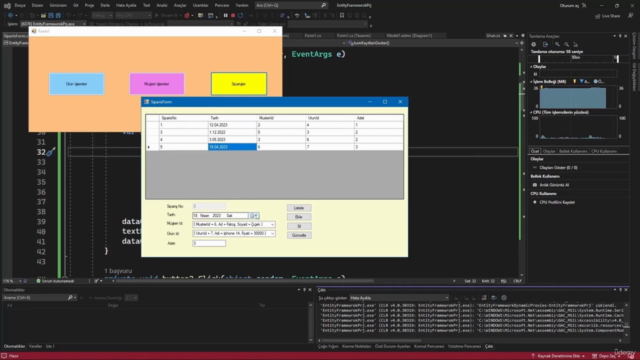Click the SiparisNo column header
This screenshot has height=360, width=640.
pyautogui.click(x=184, y=118)
